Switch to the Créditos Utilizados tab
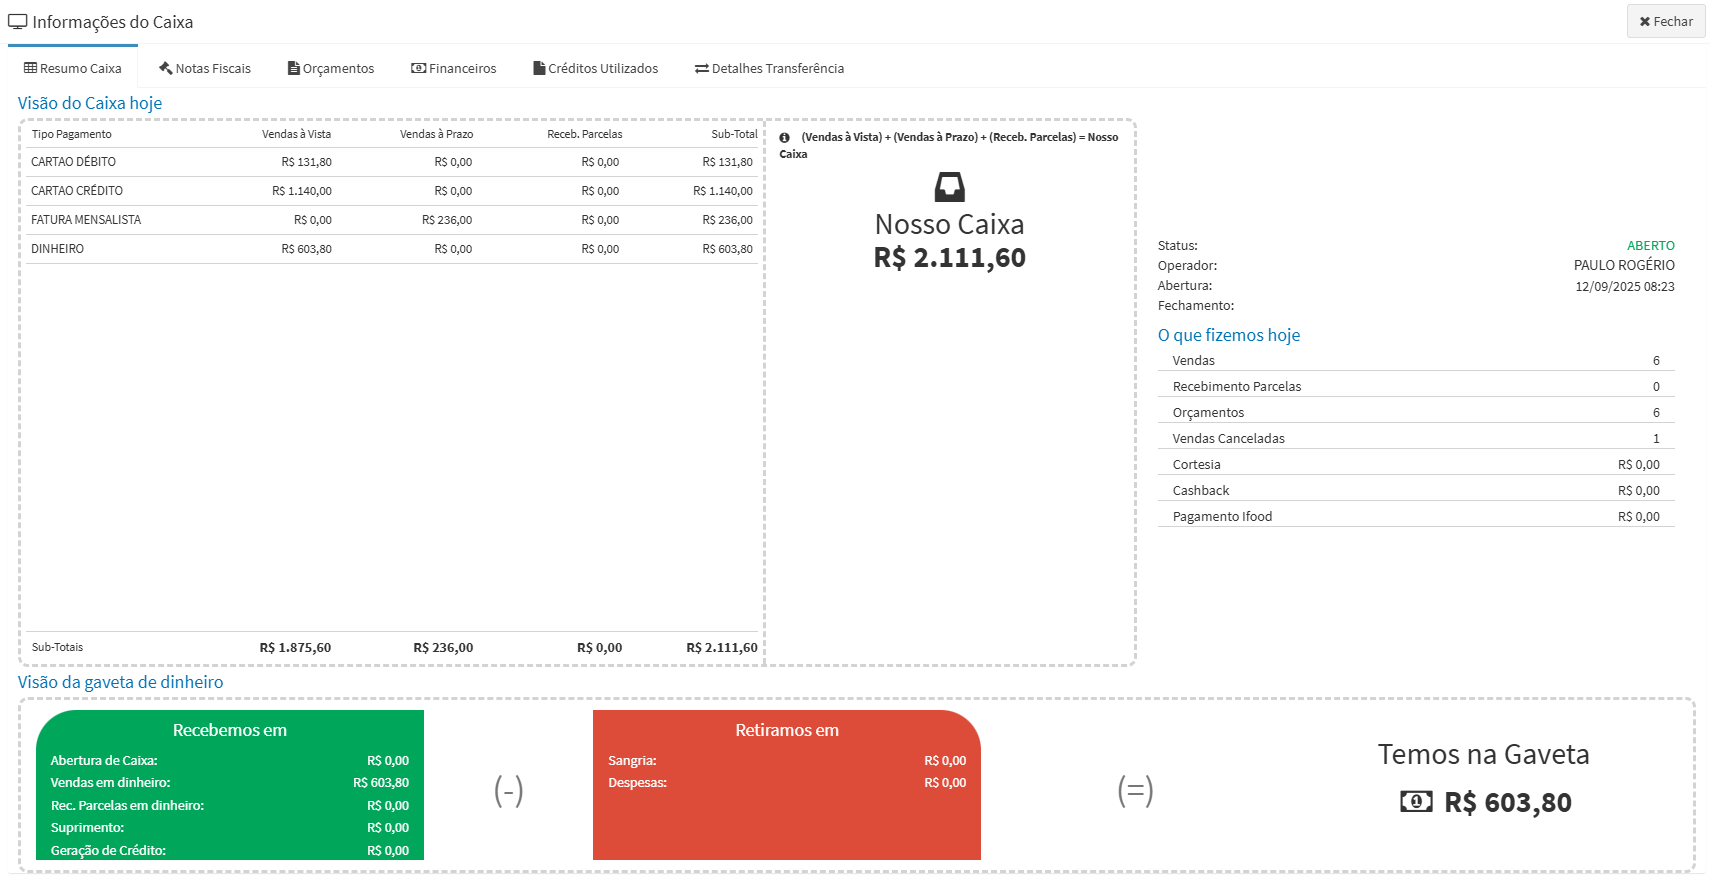This screenshot has height=875, width=1710. 595,68
